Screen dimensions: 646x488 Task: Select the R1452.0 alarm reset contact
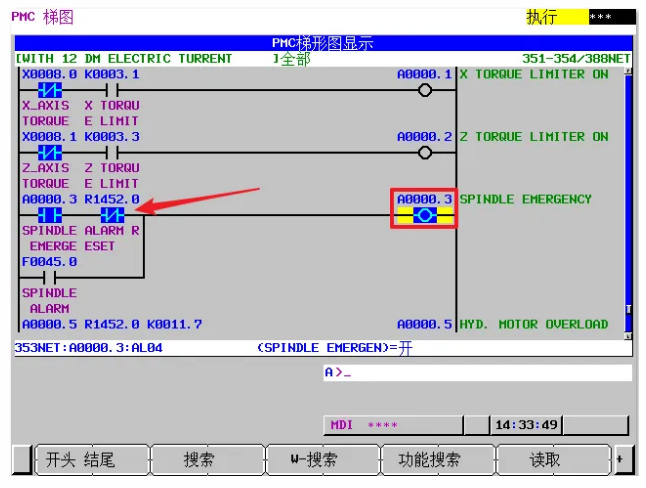point(111,215)
